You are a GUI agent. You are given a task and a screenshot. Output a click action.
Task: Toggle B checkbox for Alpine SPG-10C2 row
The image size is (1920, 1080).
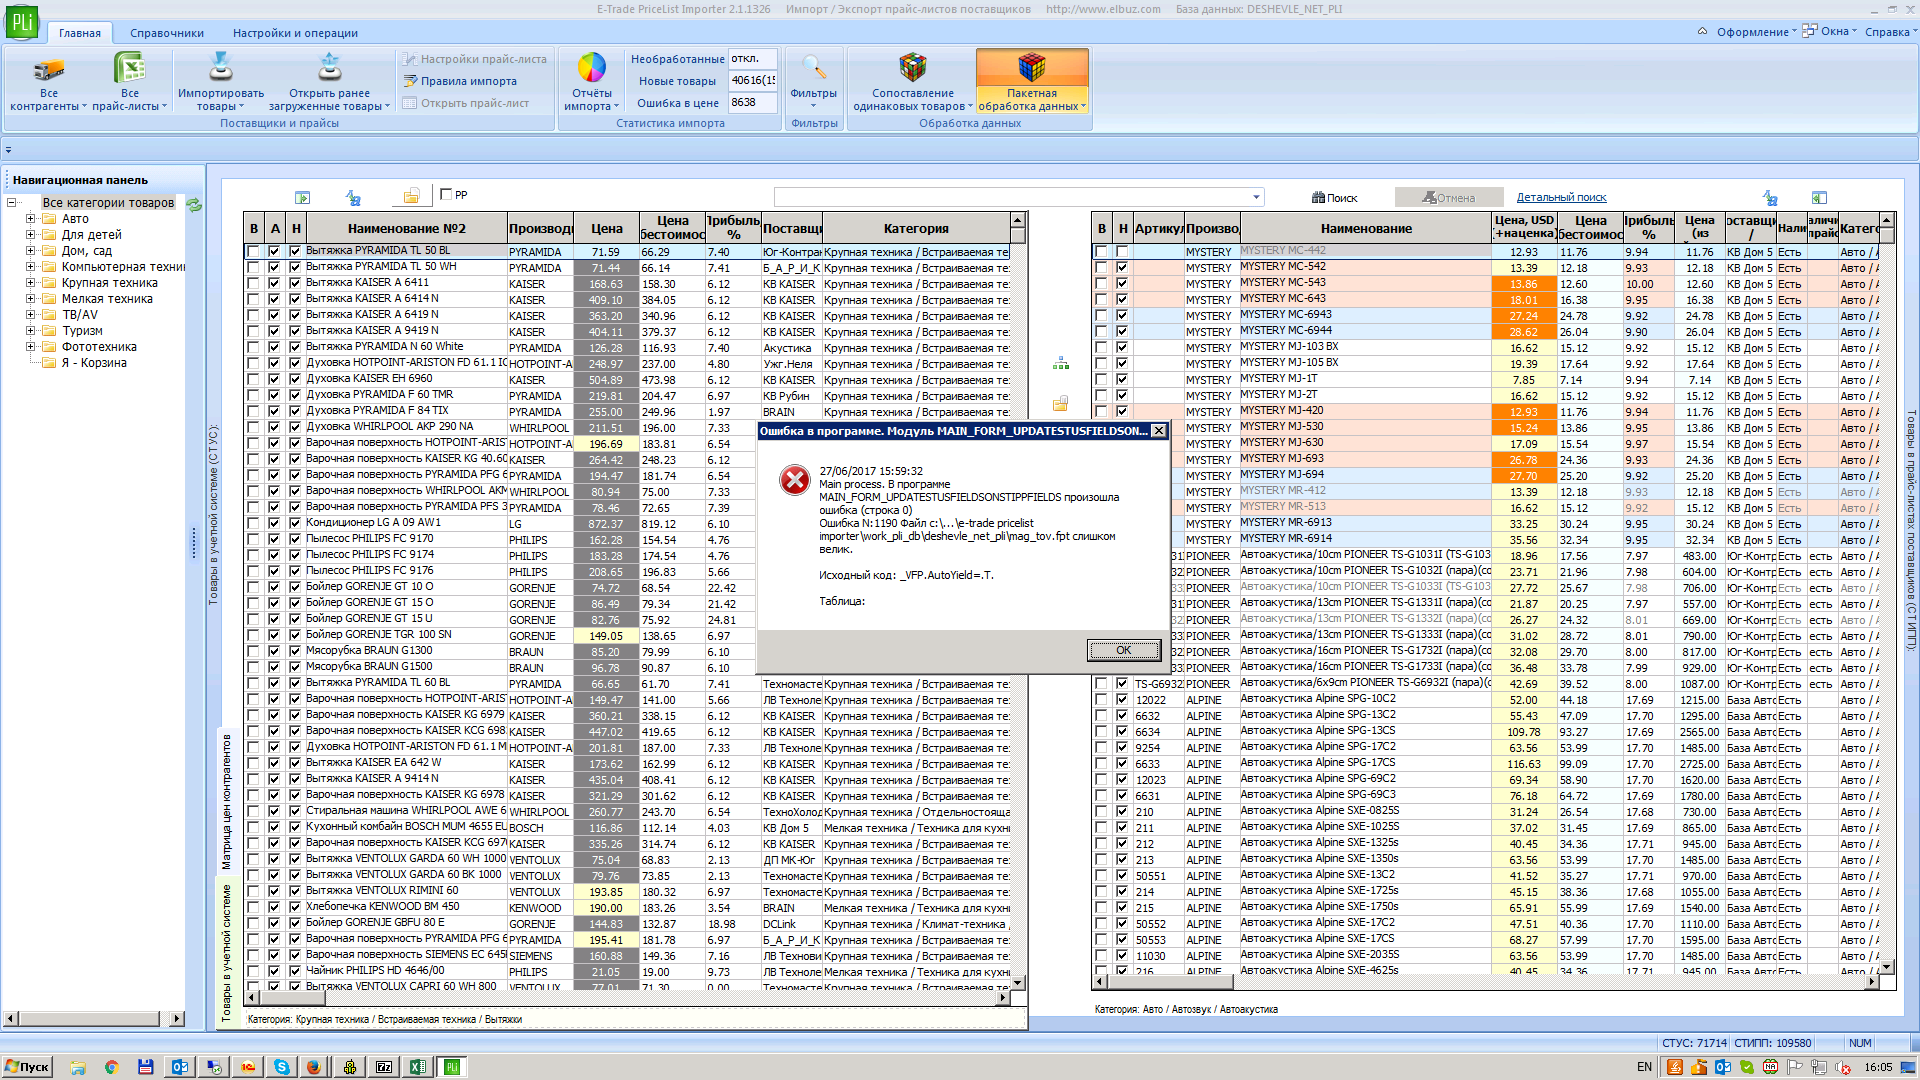[x=1101, y=700]
